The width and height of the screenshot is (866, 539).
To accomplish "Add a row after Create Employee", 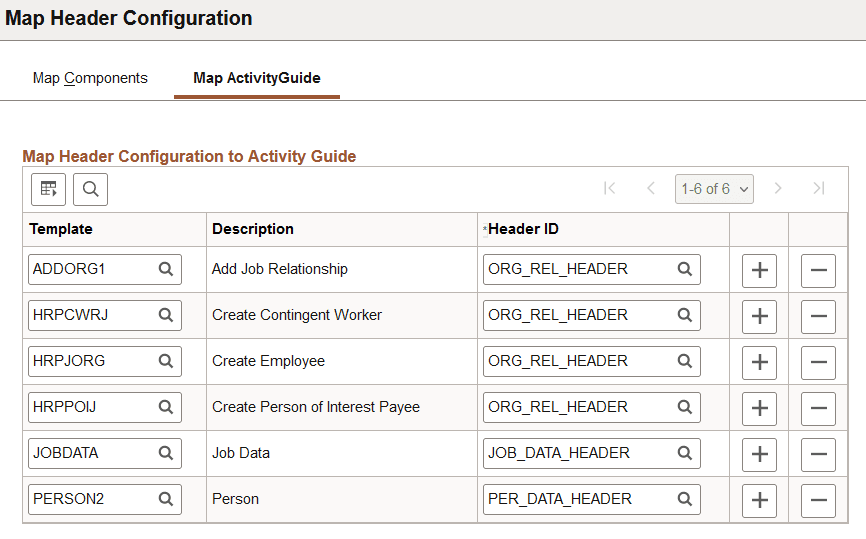I will [x=759, y=362].
